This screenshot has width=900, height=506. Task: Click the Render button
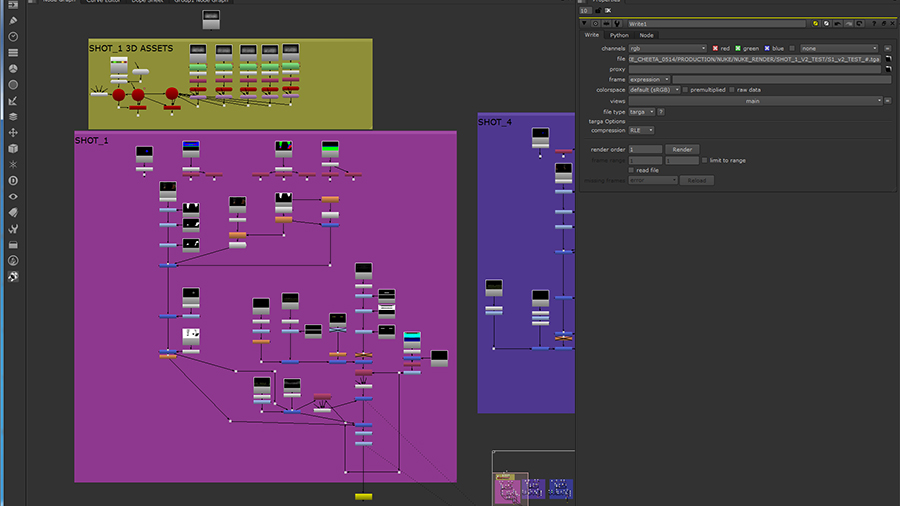point(681,149)
